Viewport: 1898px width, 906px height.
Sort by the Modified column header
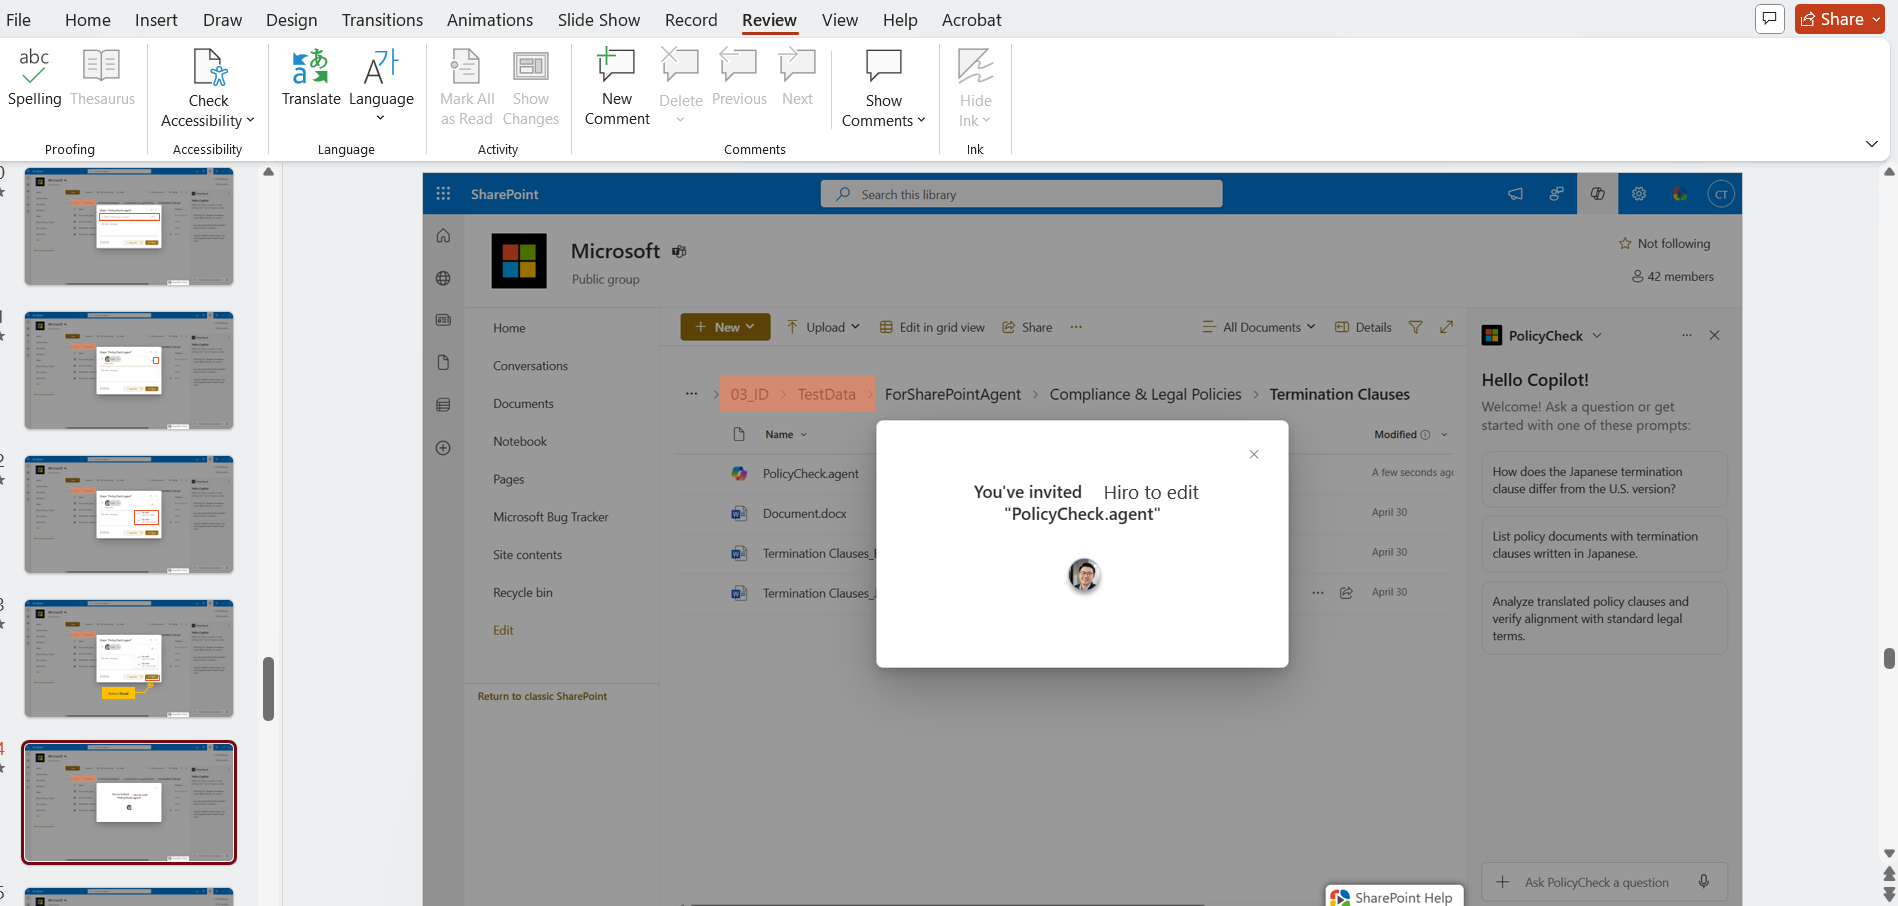pyautogui.click(x=1395, y=434)
